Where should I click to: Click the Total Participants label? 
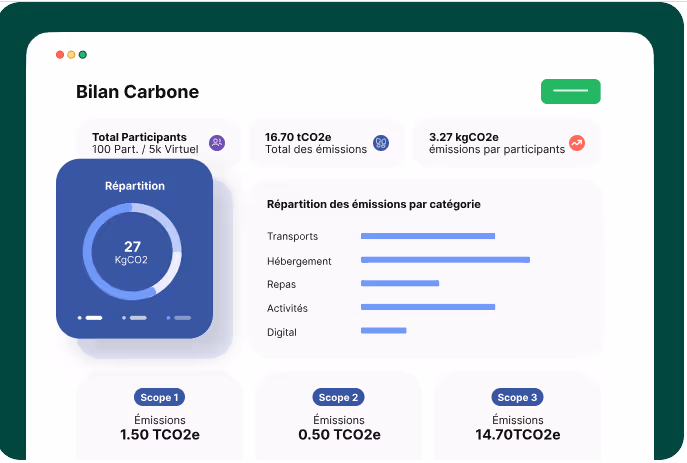tap(139, 137)
